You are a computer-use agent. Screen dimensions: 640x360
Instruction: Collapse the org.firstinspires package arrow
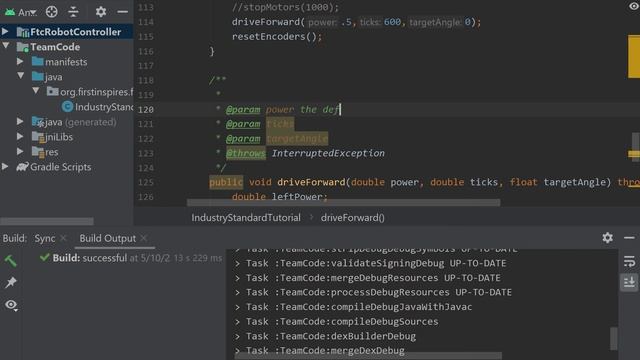click(x=36, y=91)
